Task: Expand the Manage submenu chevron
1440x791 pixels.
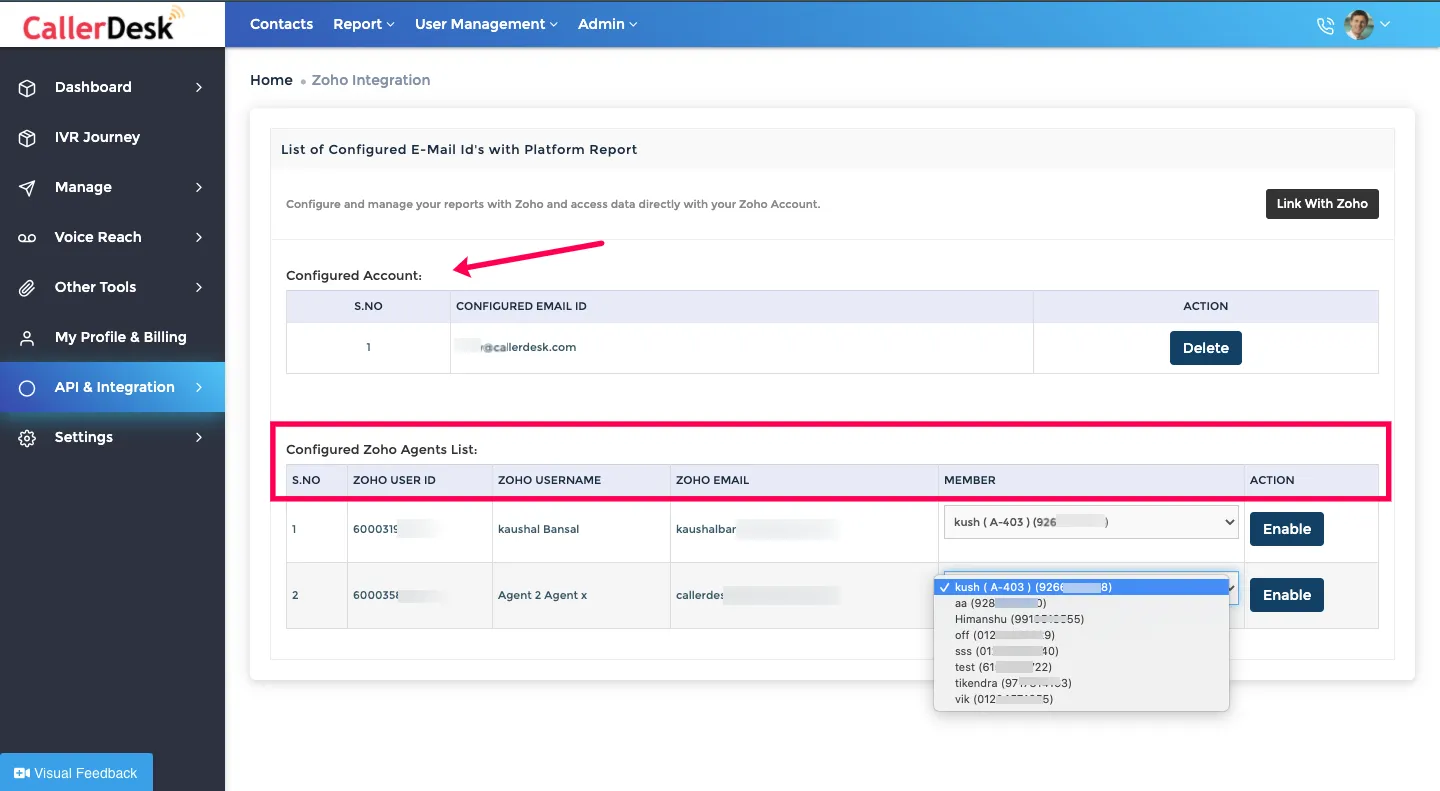Action: pyautogui.click(x=199, y=187)
